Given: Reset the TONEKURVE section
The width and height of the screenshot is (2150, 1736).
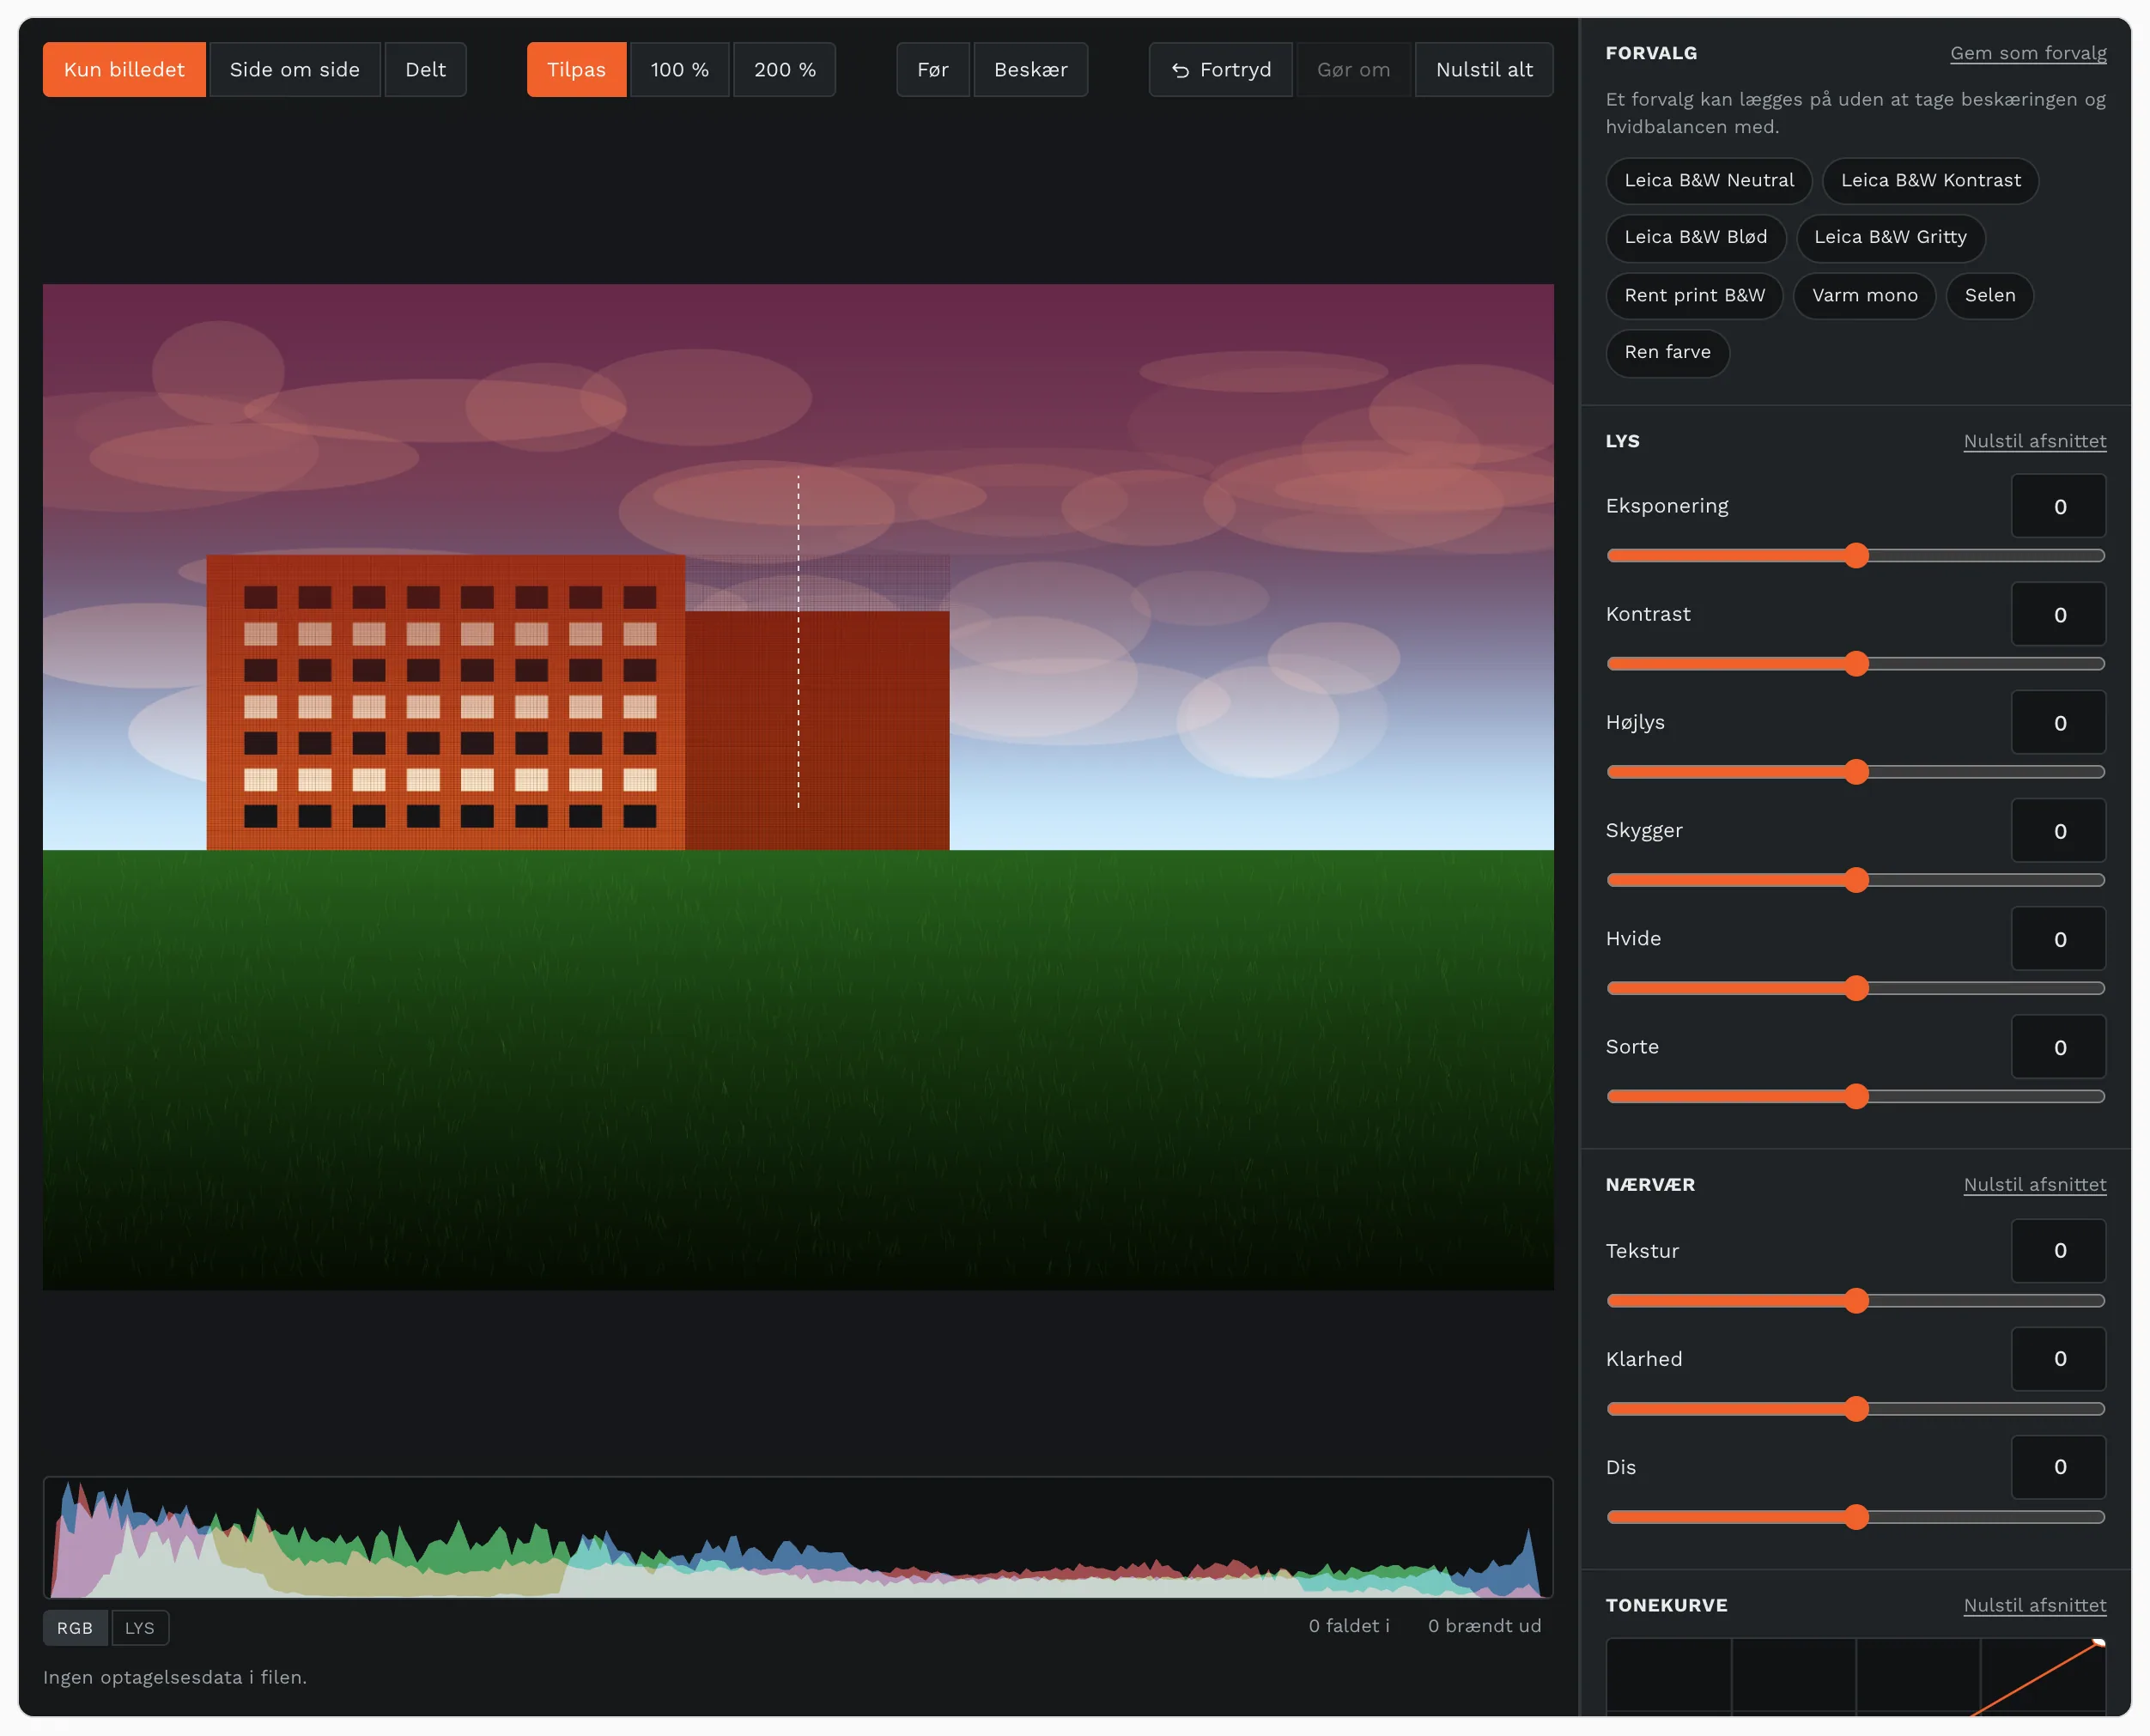Looking at the screenshot, I should (2034, 1605).
